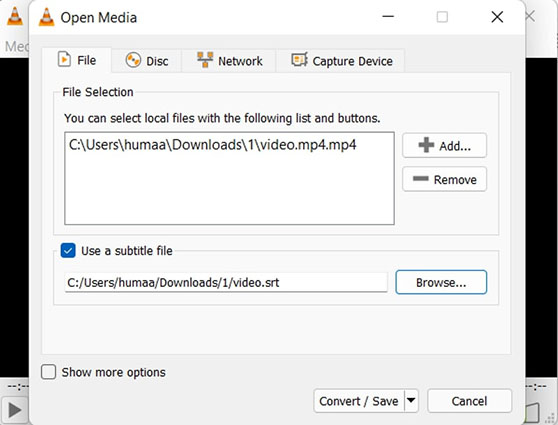
Task: Switch to the File tab
Action: (77, 60)
